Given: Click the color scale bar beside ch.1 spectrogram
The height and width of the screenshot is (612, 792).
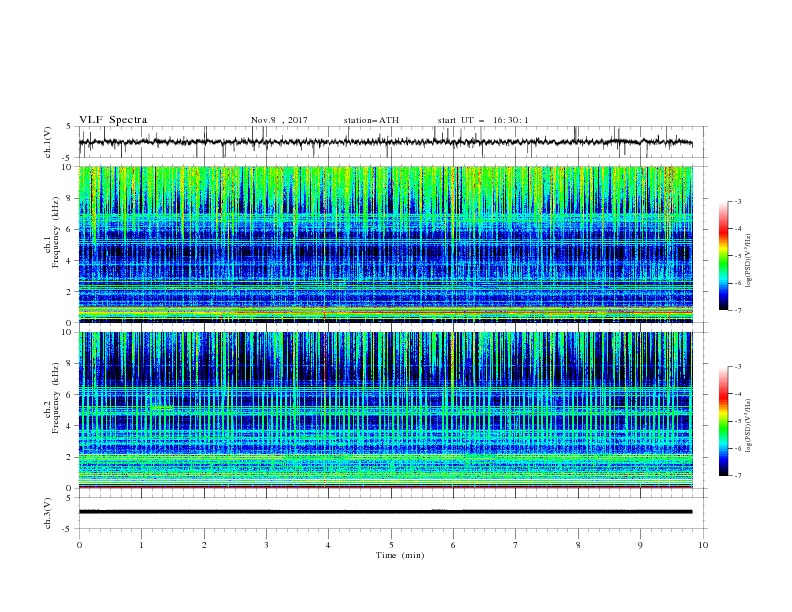Looking at the screenshot, I should coord(723,256).
